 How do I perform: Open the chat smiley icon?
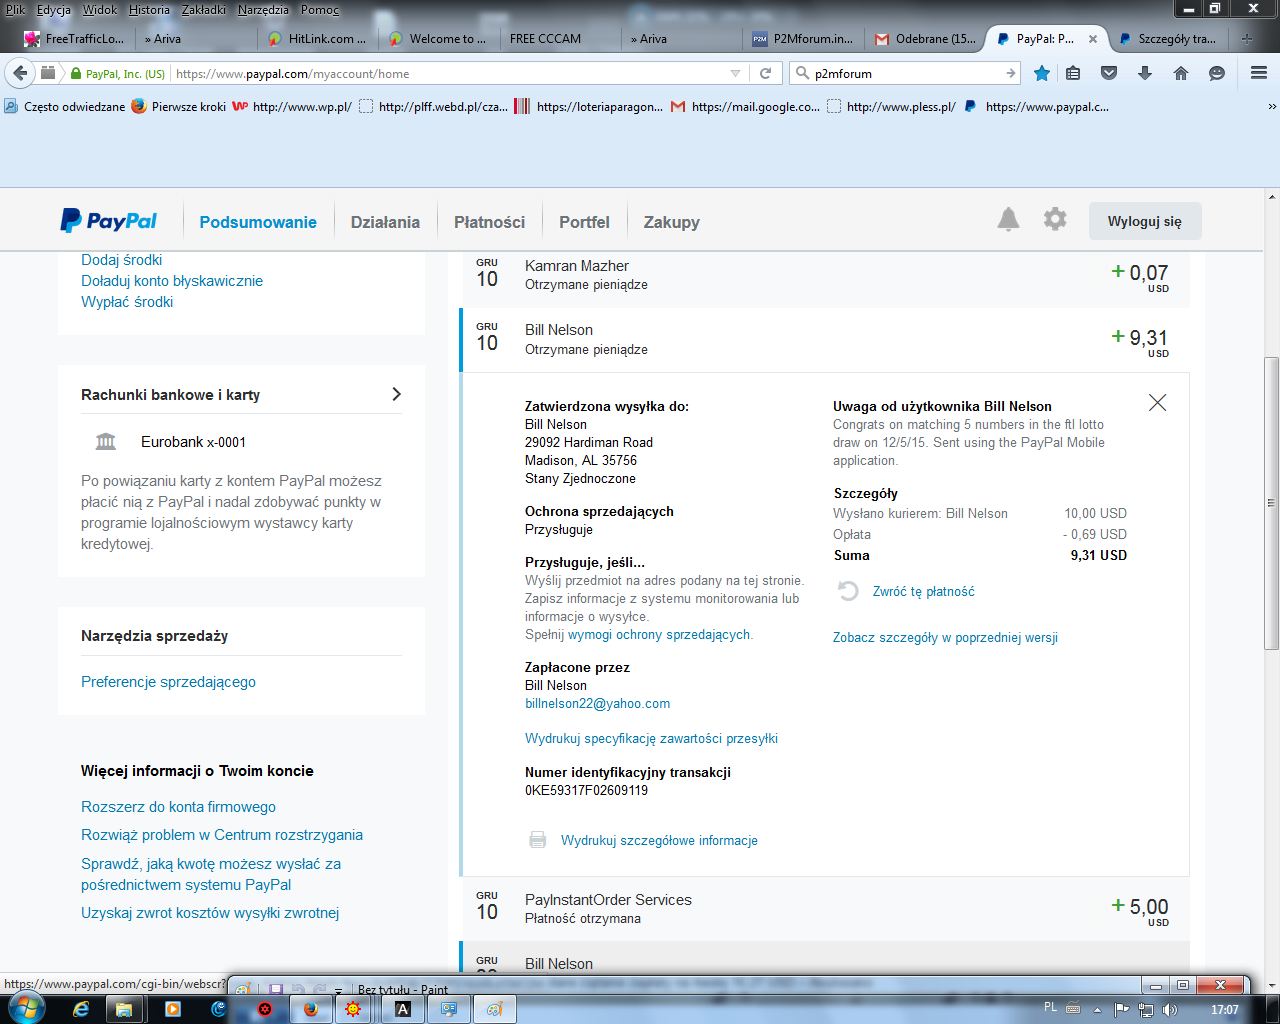[1217, 73]
